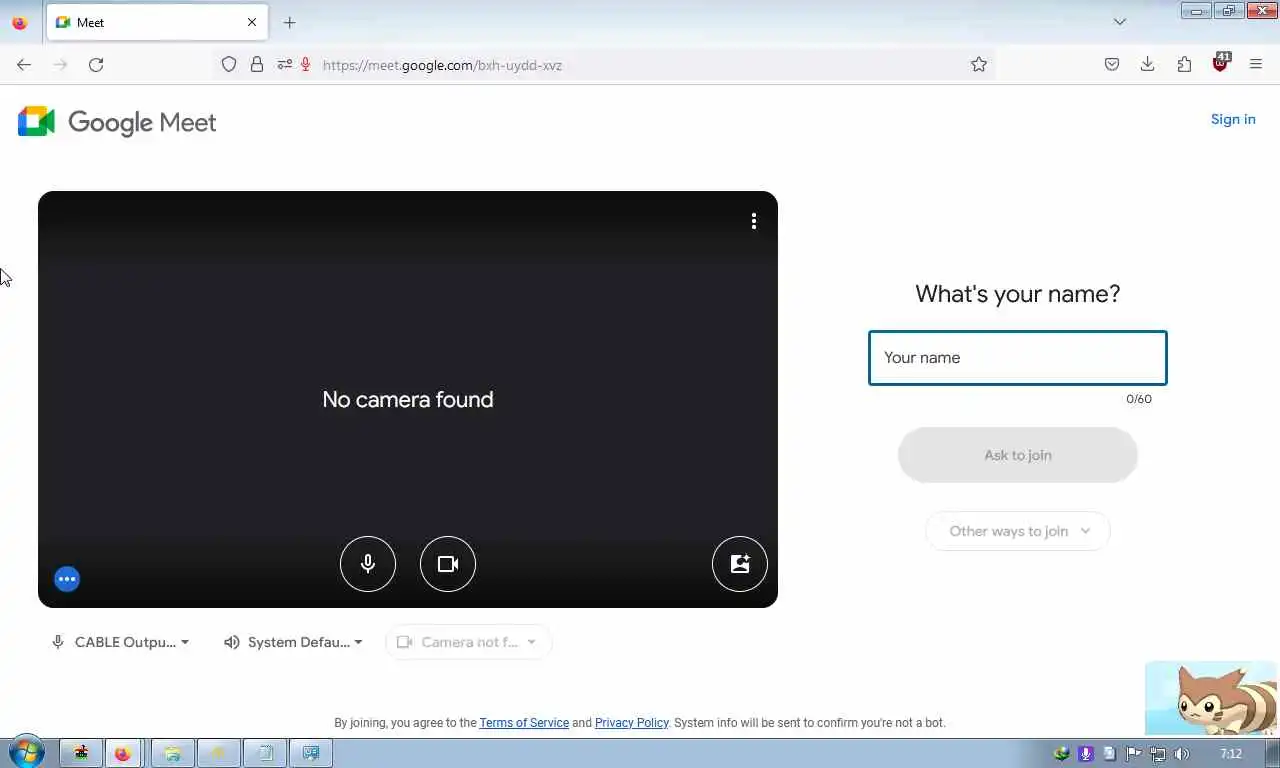The image size is (1280, 768).
Task: Expand Other ways to join
Action: tap(1018, 531)
